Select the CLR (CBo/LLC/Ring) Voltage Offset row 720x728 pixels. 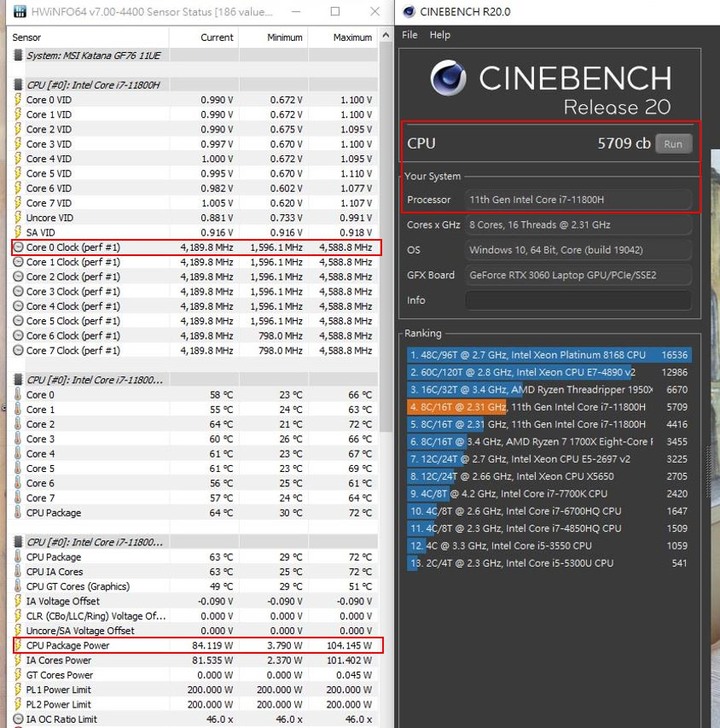(x=193, y=616)
